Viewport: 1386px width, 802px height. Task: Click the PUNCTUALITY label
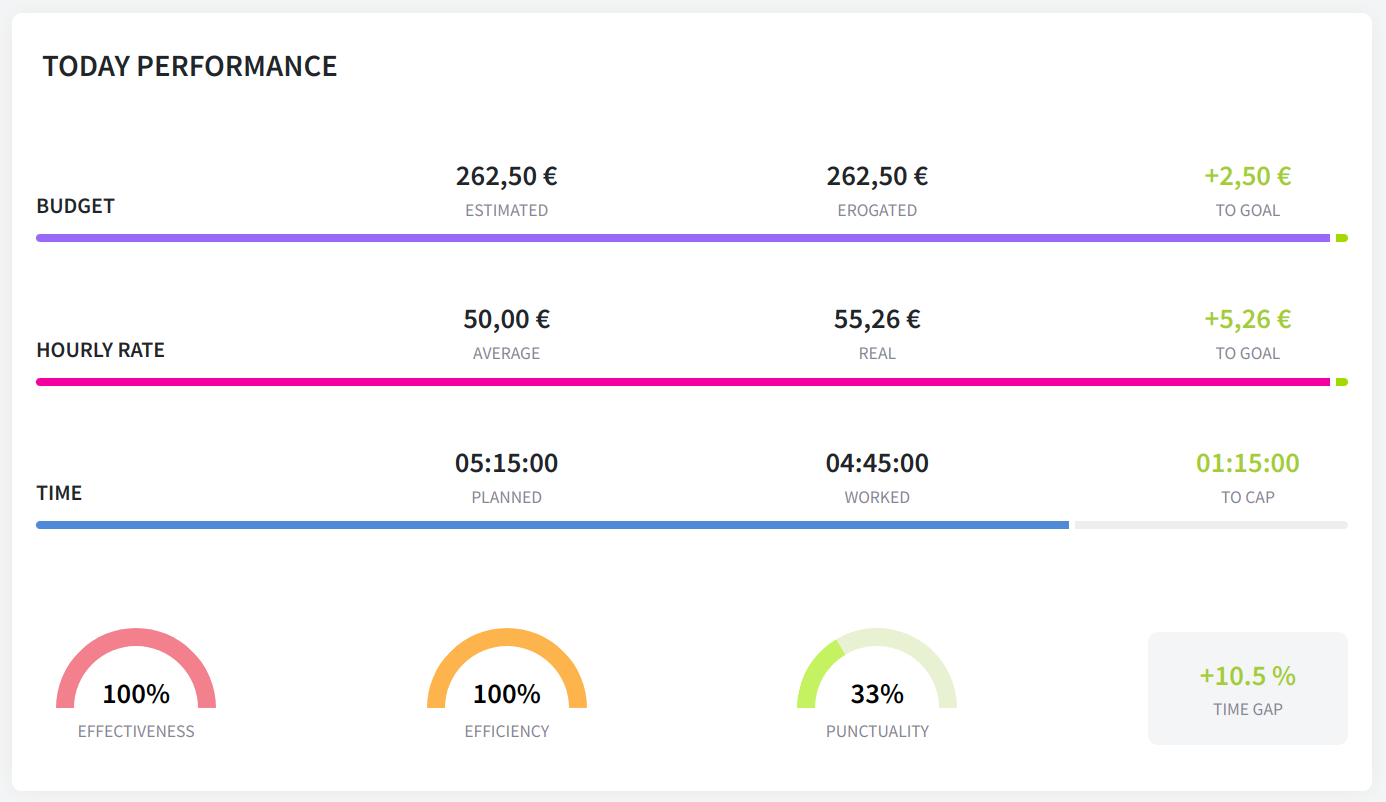pos(877,731)
